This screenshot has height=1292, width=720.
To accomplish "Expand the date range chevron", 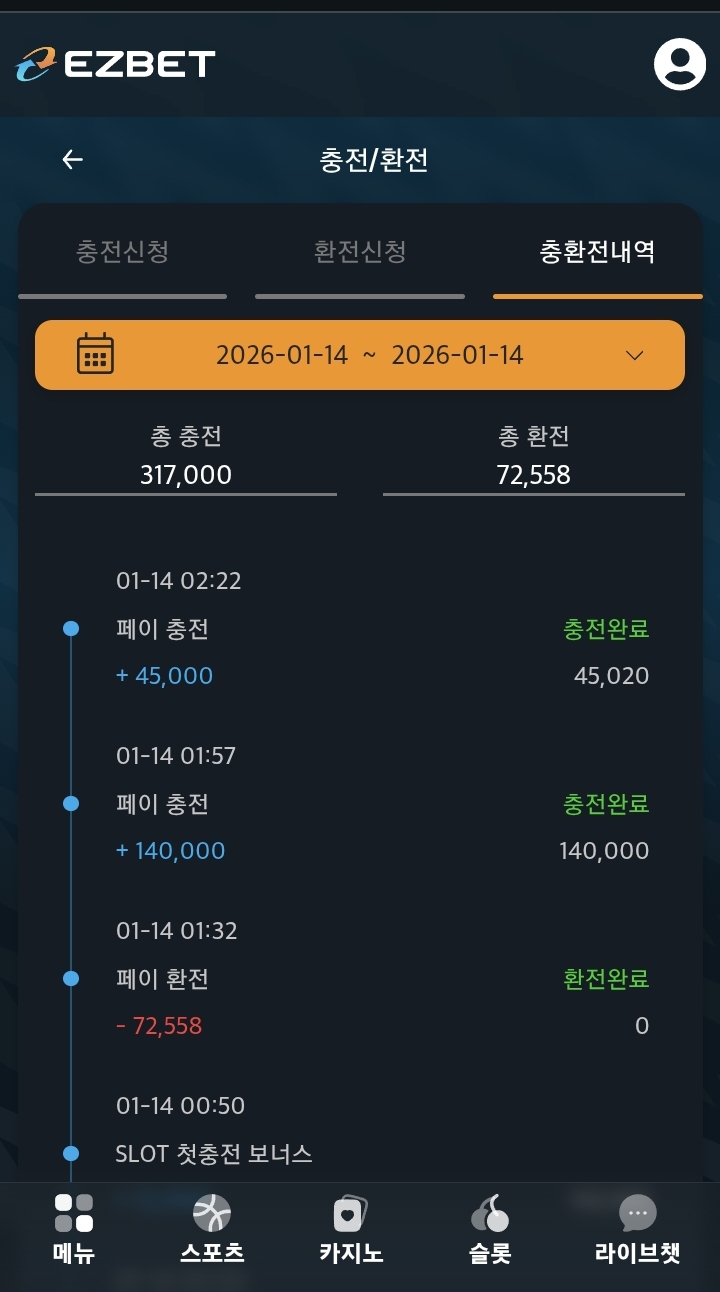I will pyautogui.click(x=634, y=355).
